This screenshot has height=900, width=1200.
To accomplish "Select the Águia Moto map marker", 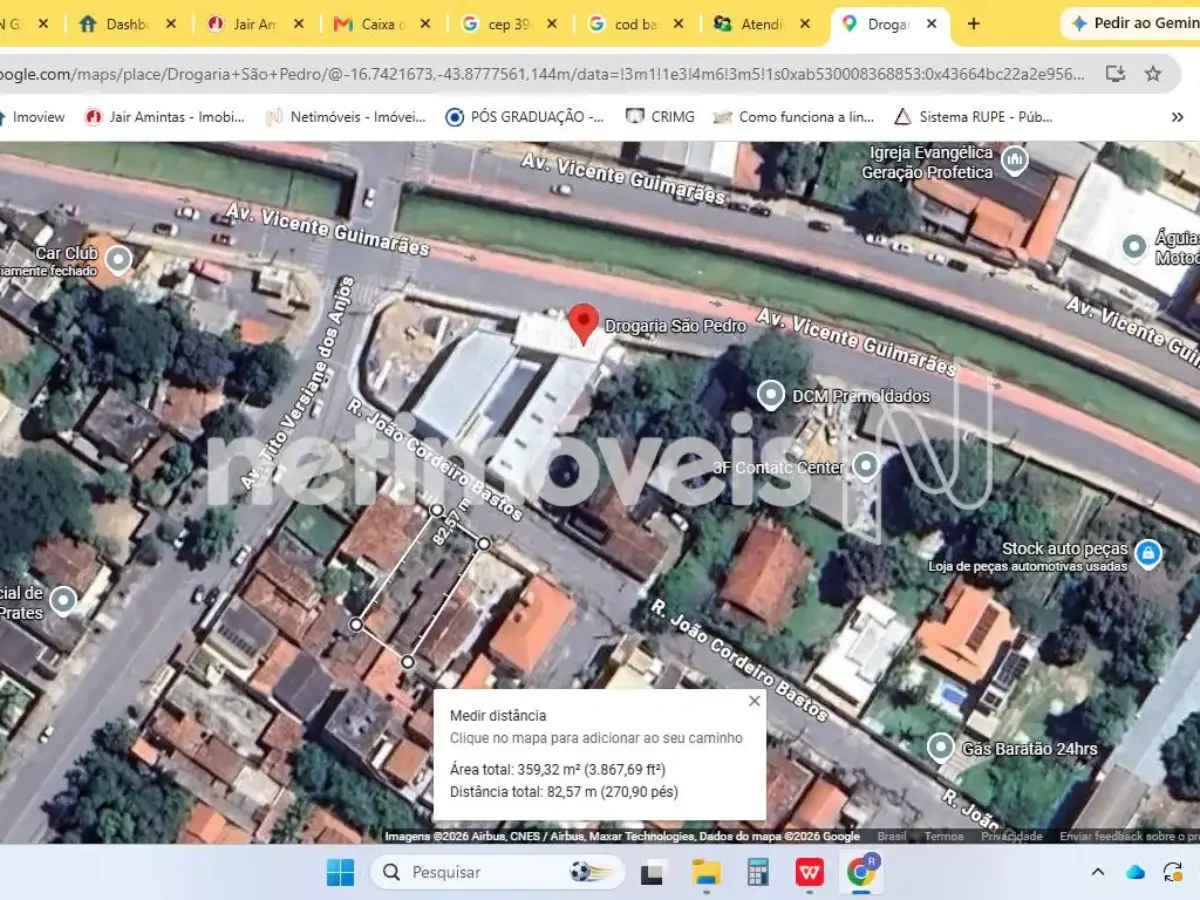I will (x=1134, y=245).
